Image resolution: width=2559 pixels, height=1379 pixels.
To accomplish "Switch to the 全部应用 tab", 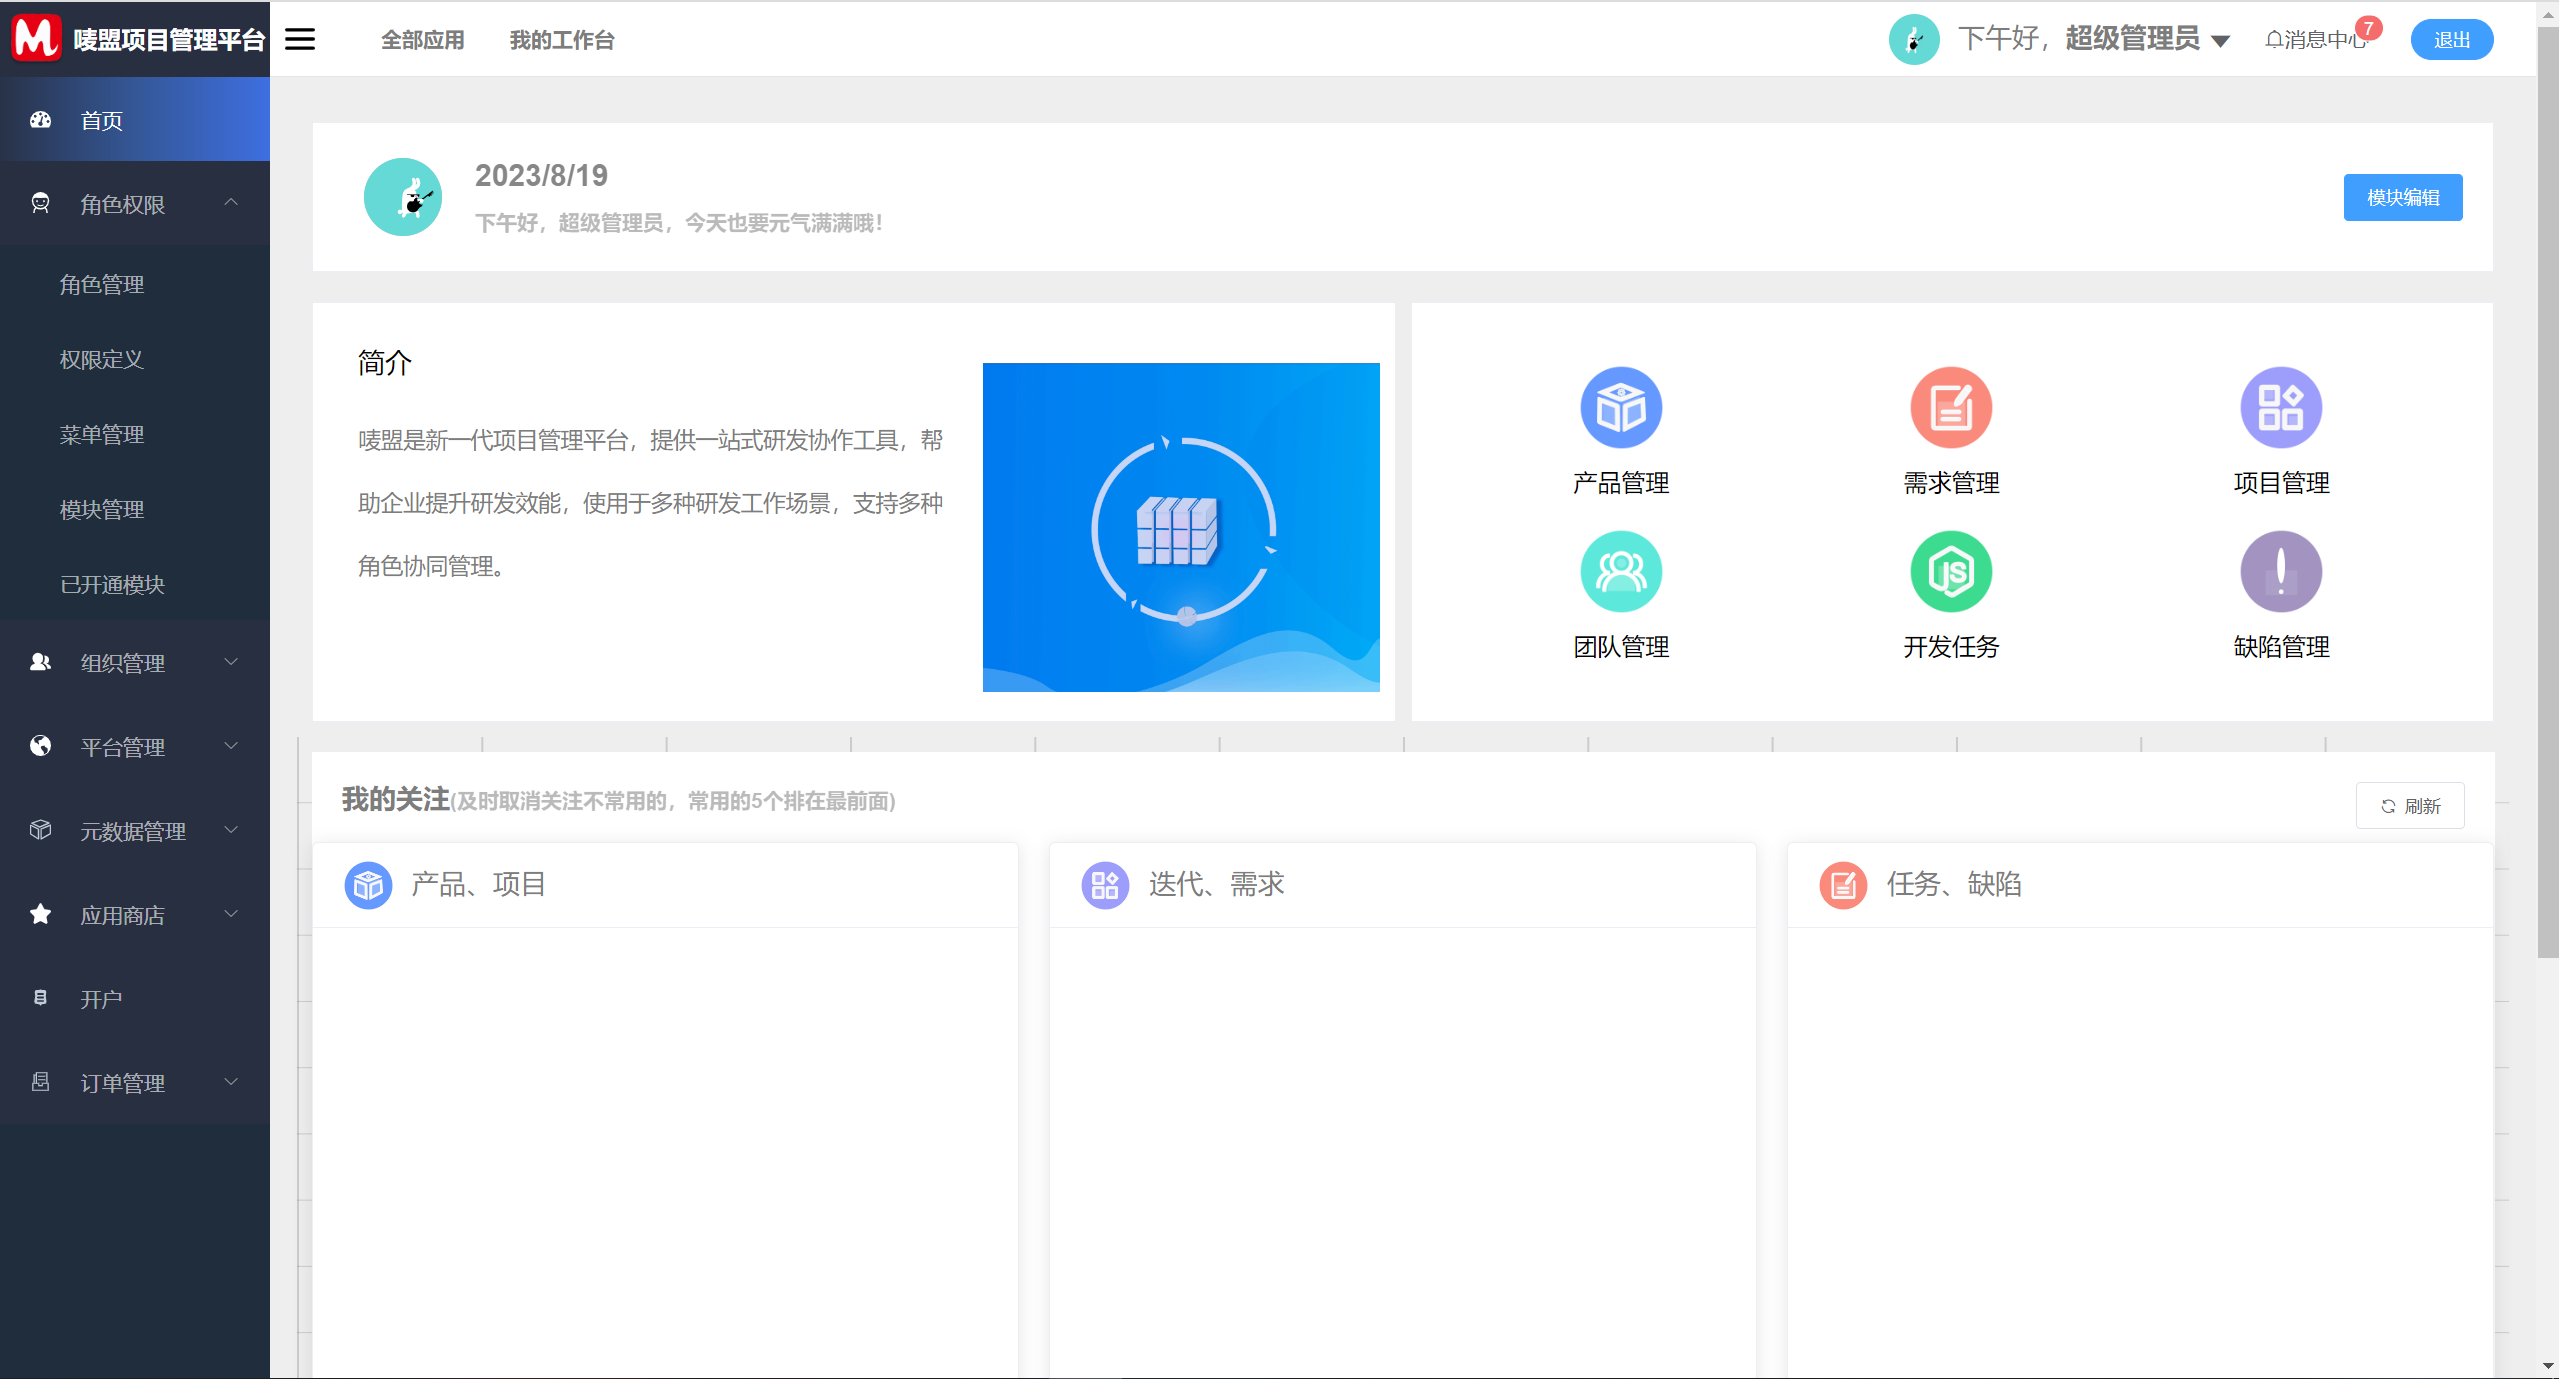I will click(422, 40).
